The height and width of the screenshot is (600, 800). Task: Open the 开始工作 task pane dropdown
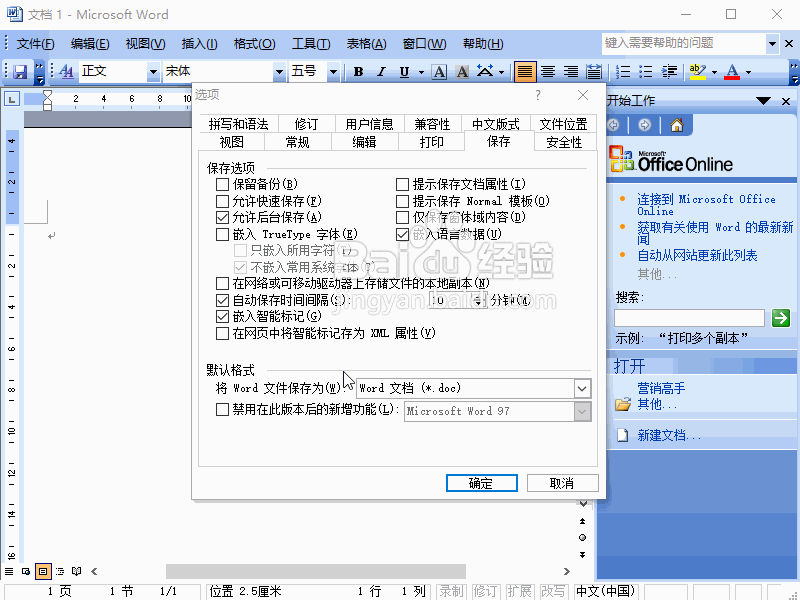point(763,101)
